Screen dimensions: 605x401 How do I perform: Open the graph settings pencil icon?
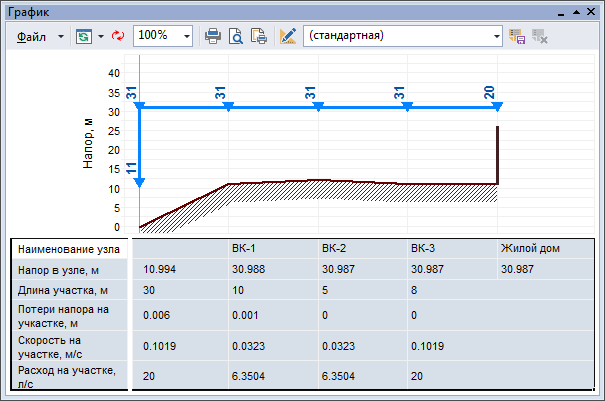click(x=288, y=35)
